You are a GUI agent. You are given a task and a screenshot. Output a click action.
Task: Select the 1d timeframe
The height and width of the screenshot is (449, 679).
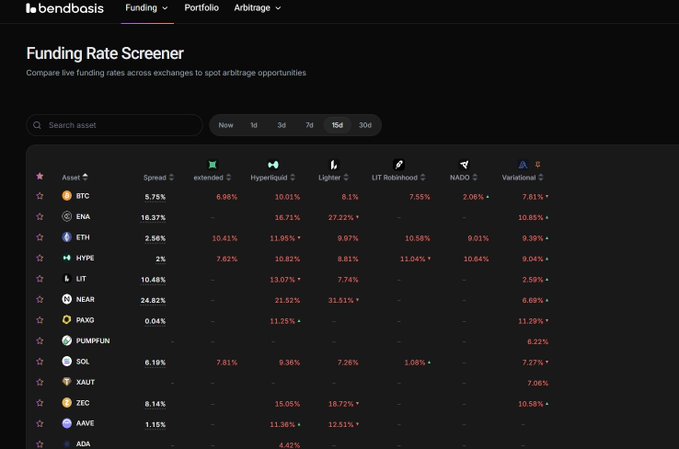tap(254, 125)
